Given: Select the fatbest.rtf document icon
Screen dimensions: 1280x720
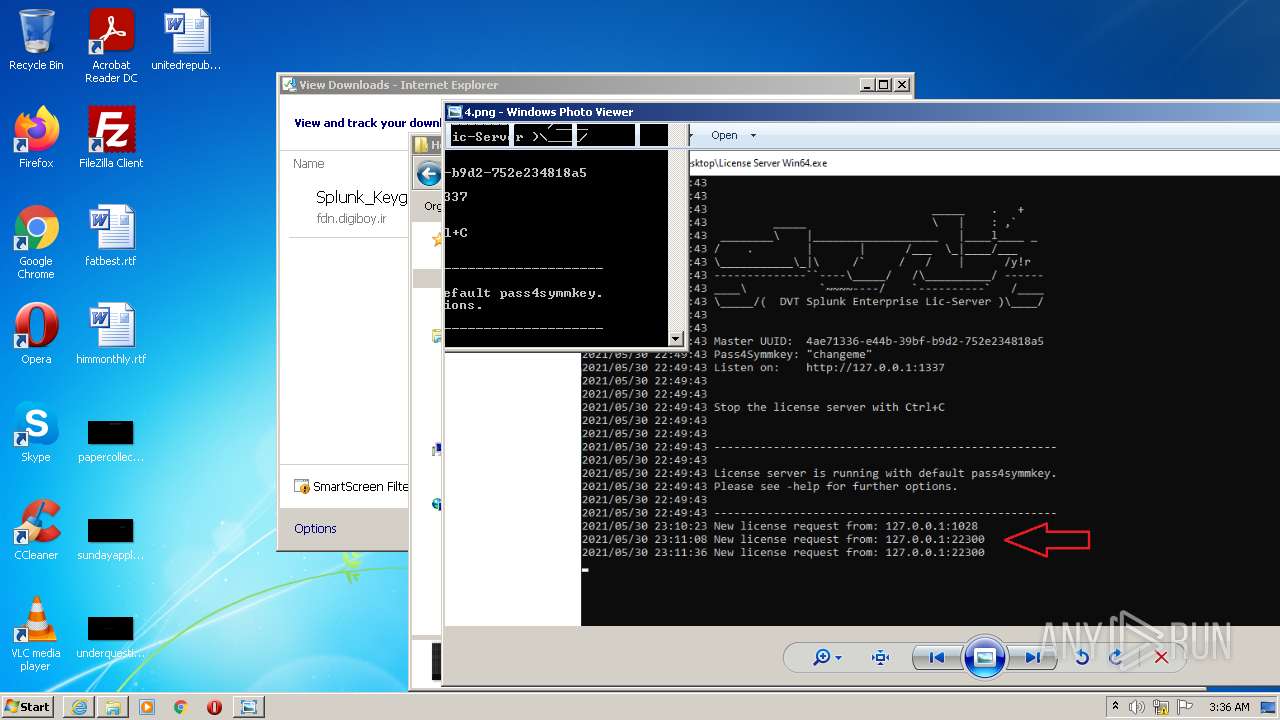Looking at the screenshot, I should click(x=111, y=236).
